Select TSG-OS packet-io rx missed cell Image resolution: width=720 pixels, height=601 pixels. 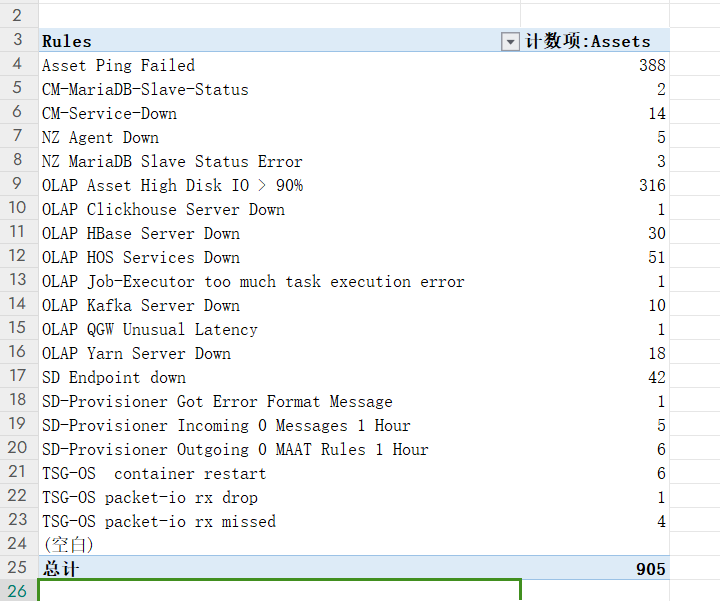click(x=158, y=521)
